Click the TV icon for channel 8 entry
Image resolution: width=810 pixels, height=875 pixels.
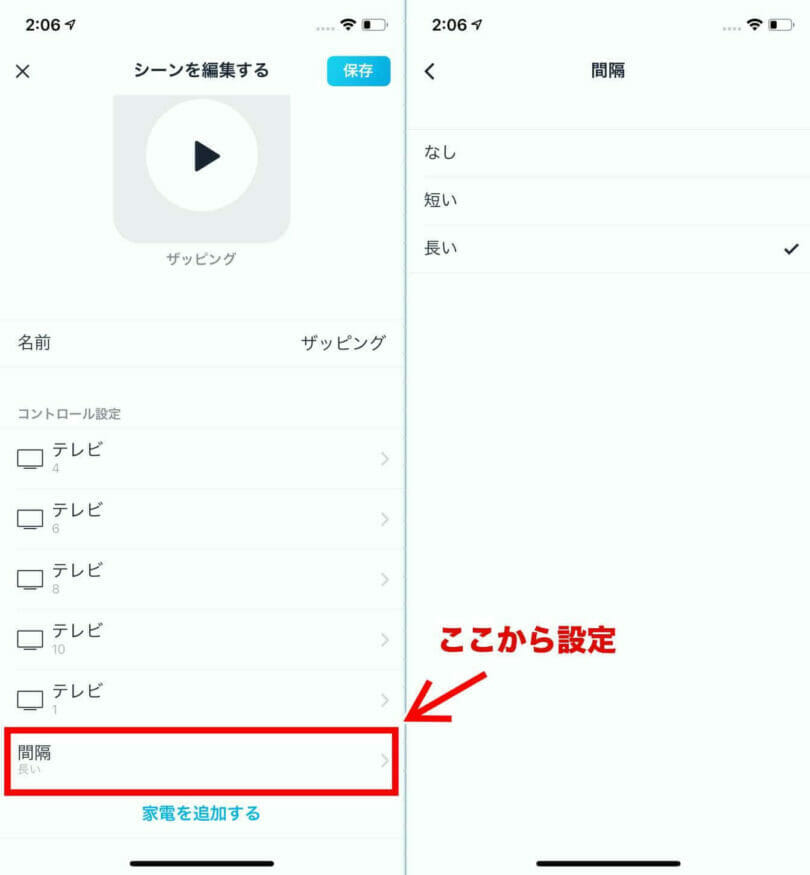point(30,579)
